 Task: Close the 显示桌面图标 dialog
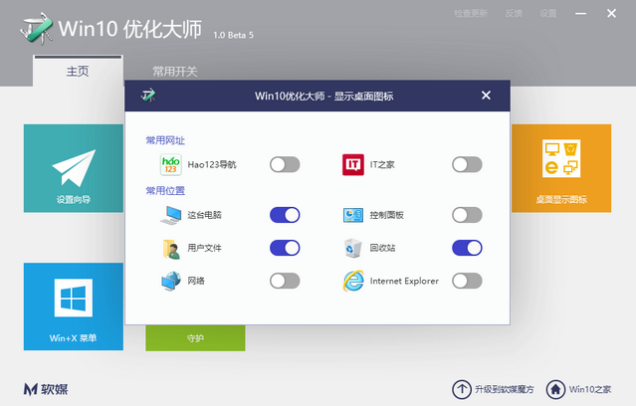click(486, 96)
